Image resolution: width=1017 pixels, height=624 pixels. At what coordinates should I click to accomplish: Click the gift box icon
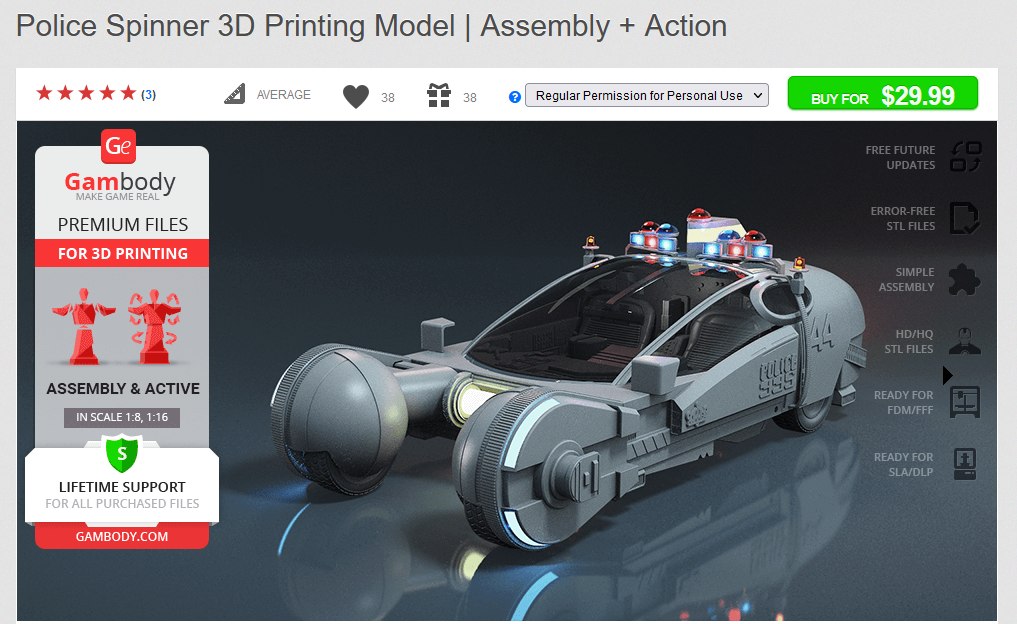(x=439, y=95)
